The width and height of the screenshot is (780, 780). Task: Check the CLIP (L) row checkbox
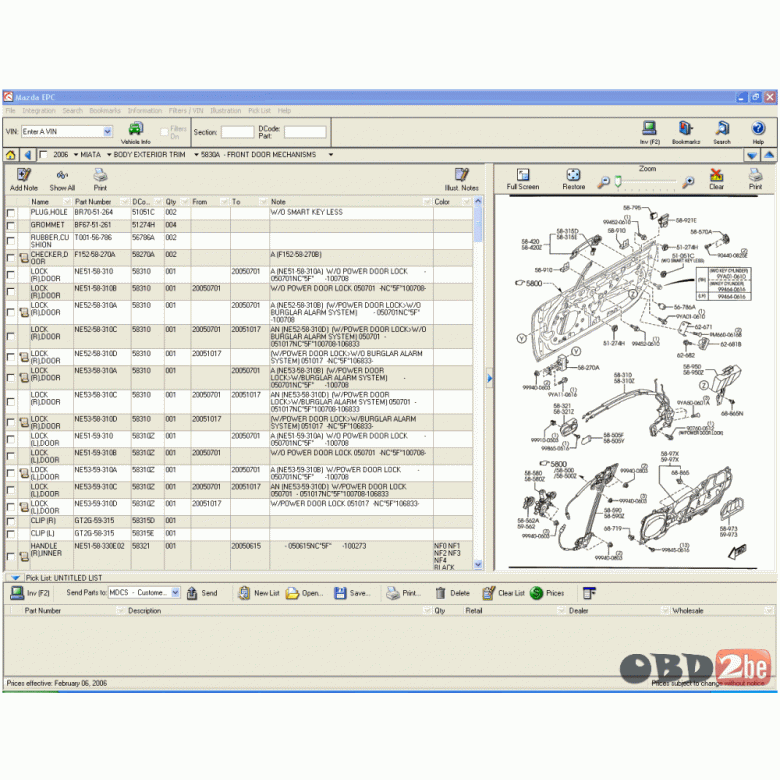10,534
